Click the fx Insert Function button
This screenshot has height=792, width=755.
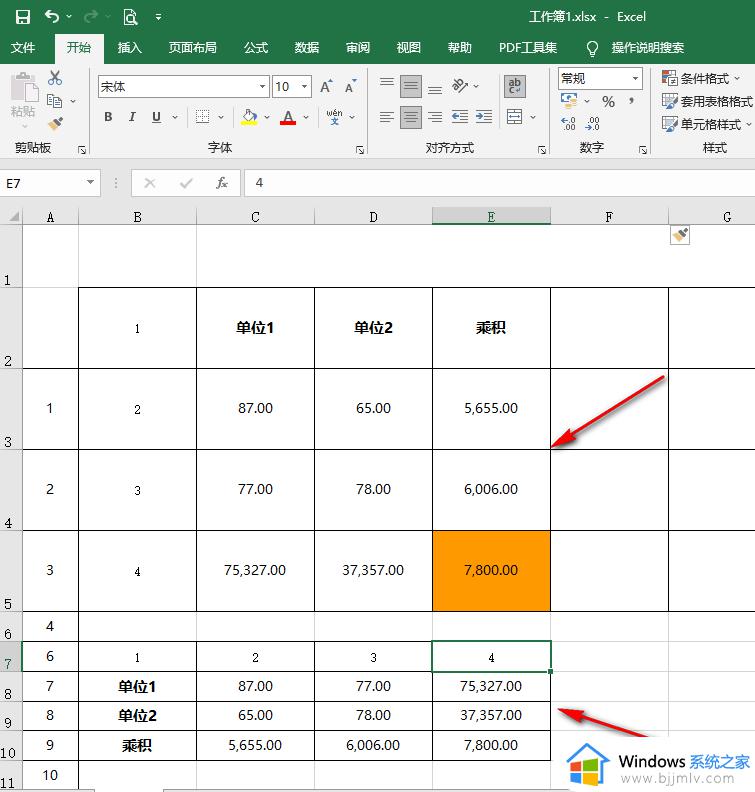[x=222, y=183]
